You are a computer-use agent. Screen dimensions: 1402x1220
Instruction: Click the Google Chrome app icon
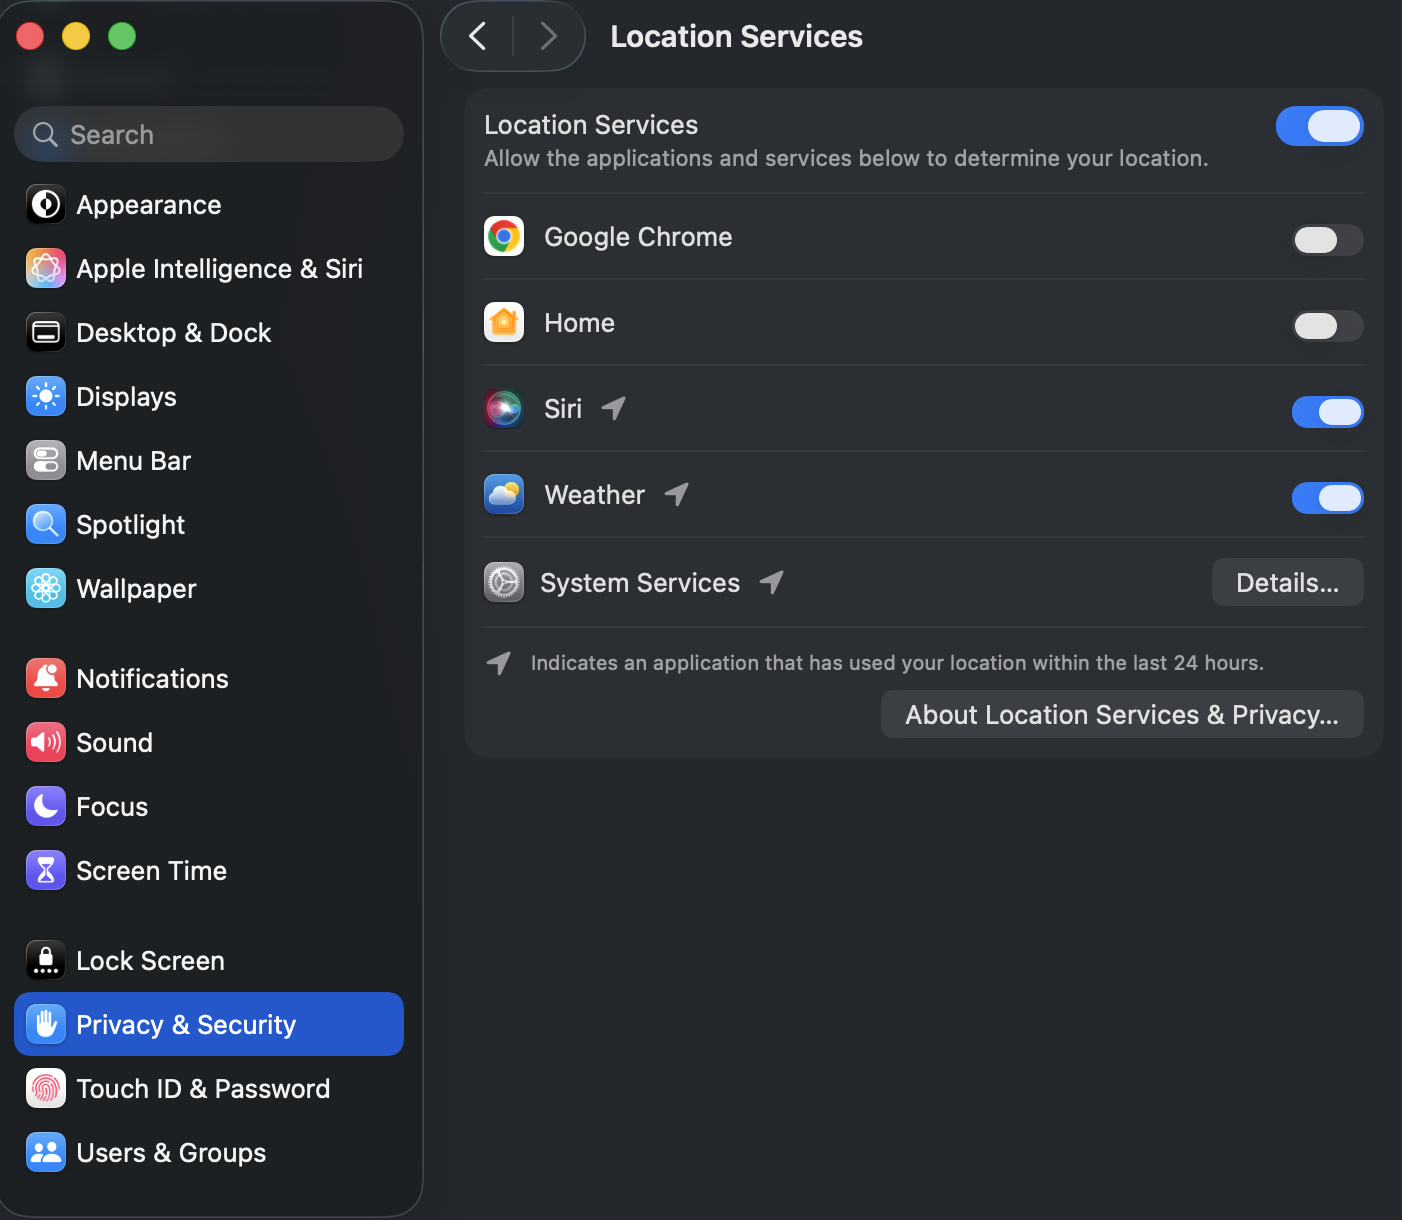click(504, 237)
